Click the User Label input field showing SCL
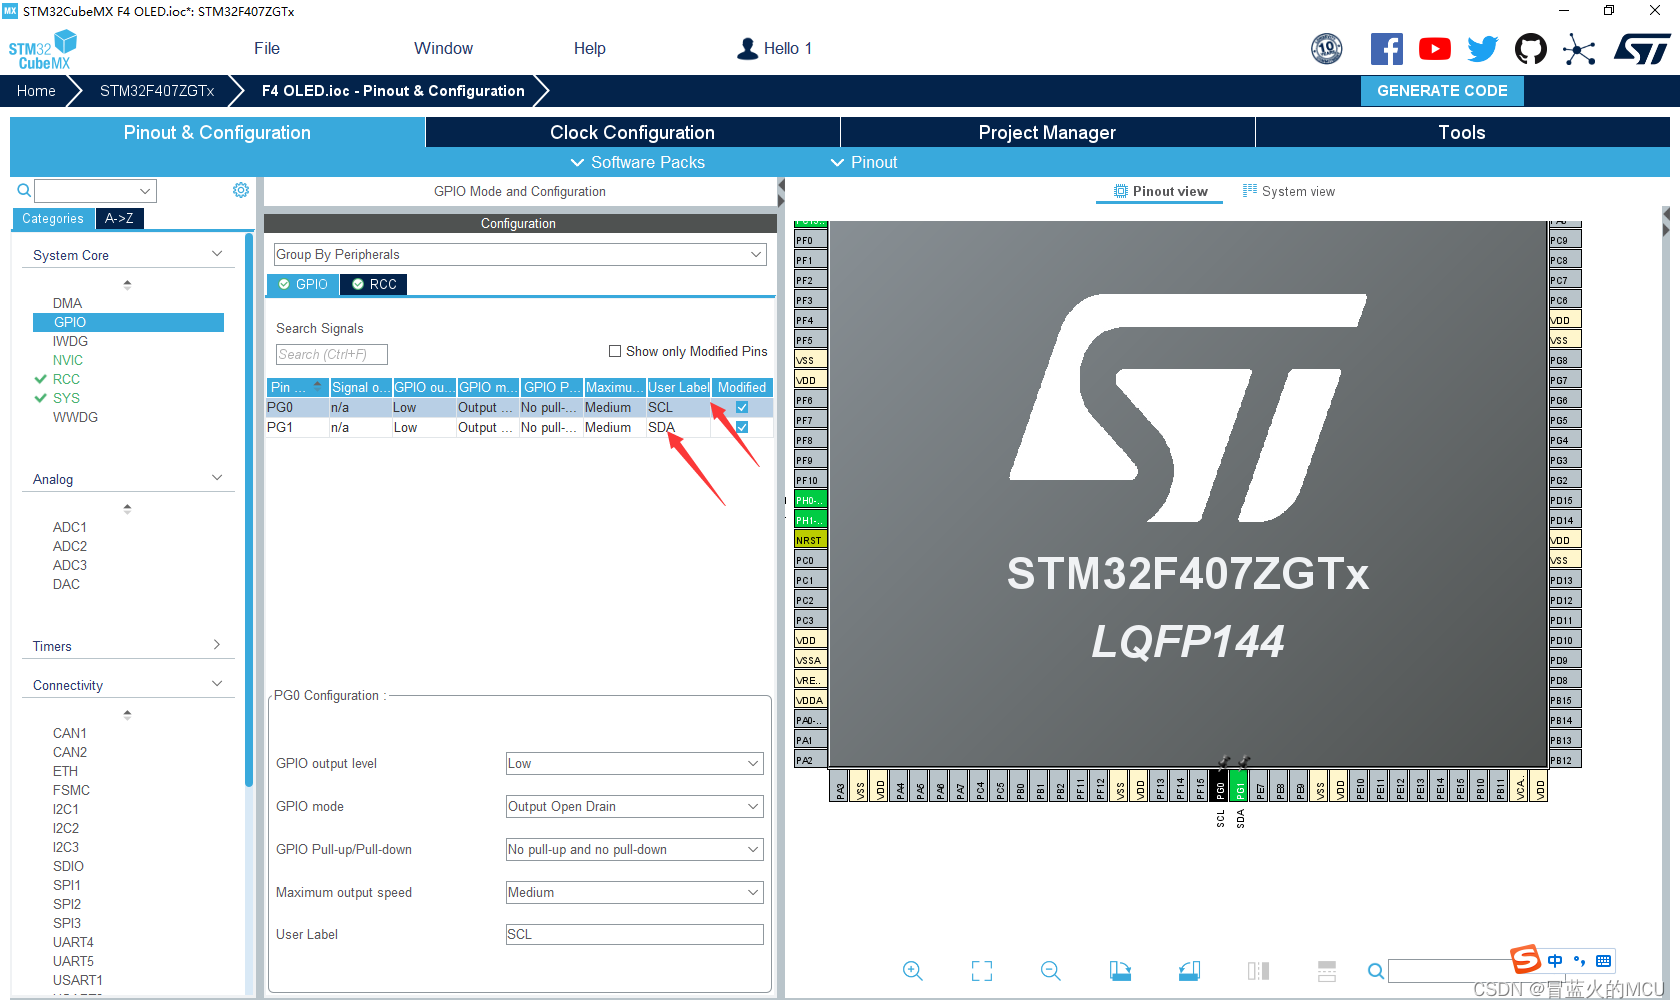This screenshot has width=1680, height=1008. 634,934
